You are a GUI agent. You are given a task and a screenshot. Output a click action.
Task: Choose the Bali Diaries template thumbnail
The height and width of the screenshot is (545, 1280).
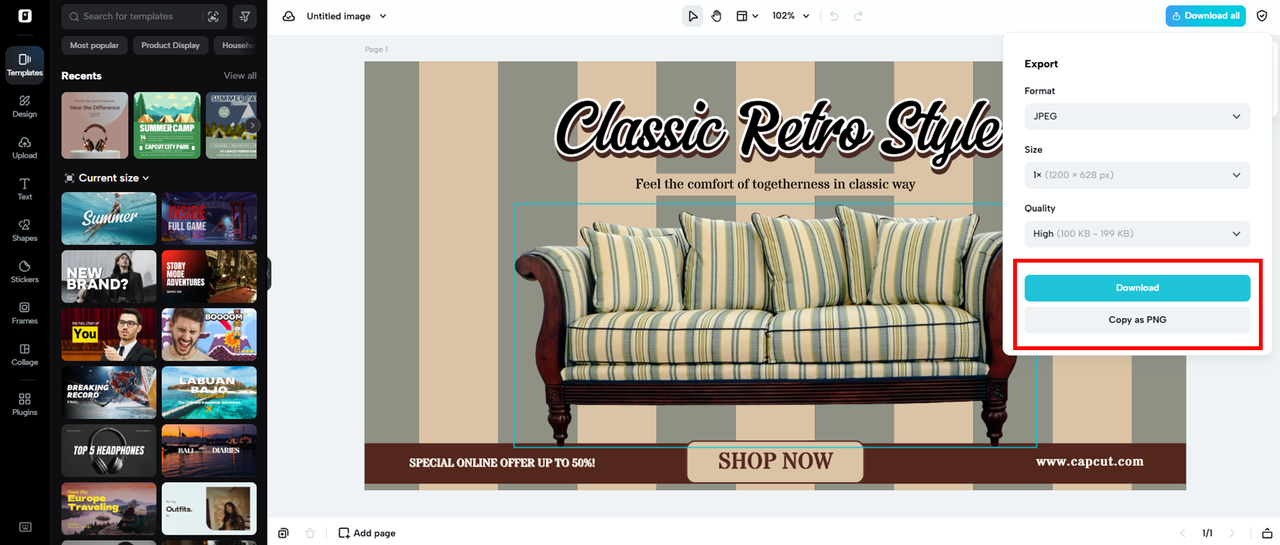tap(209, 450)
